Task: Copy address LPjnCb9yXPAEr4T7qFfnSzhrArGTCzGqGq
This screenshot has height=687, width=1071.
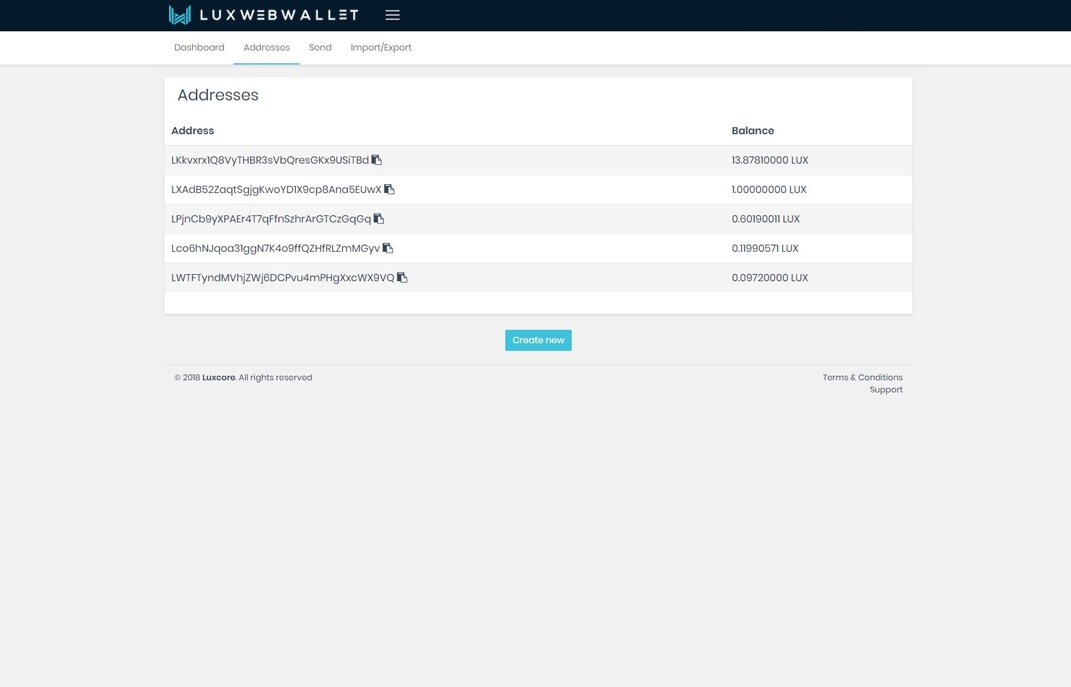Action: tap(378, 219)
